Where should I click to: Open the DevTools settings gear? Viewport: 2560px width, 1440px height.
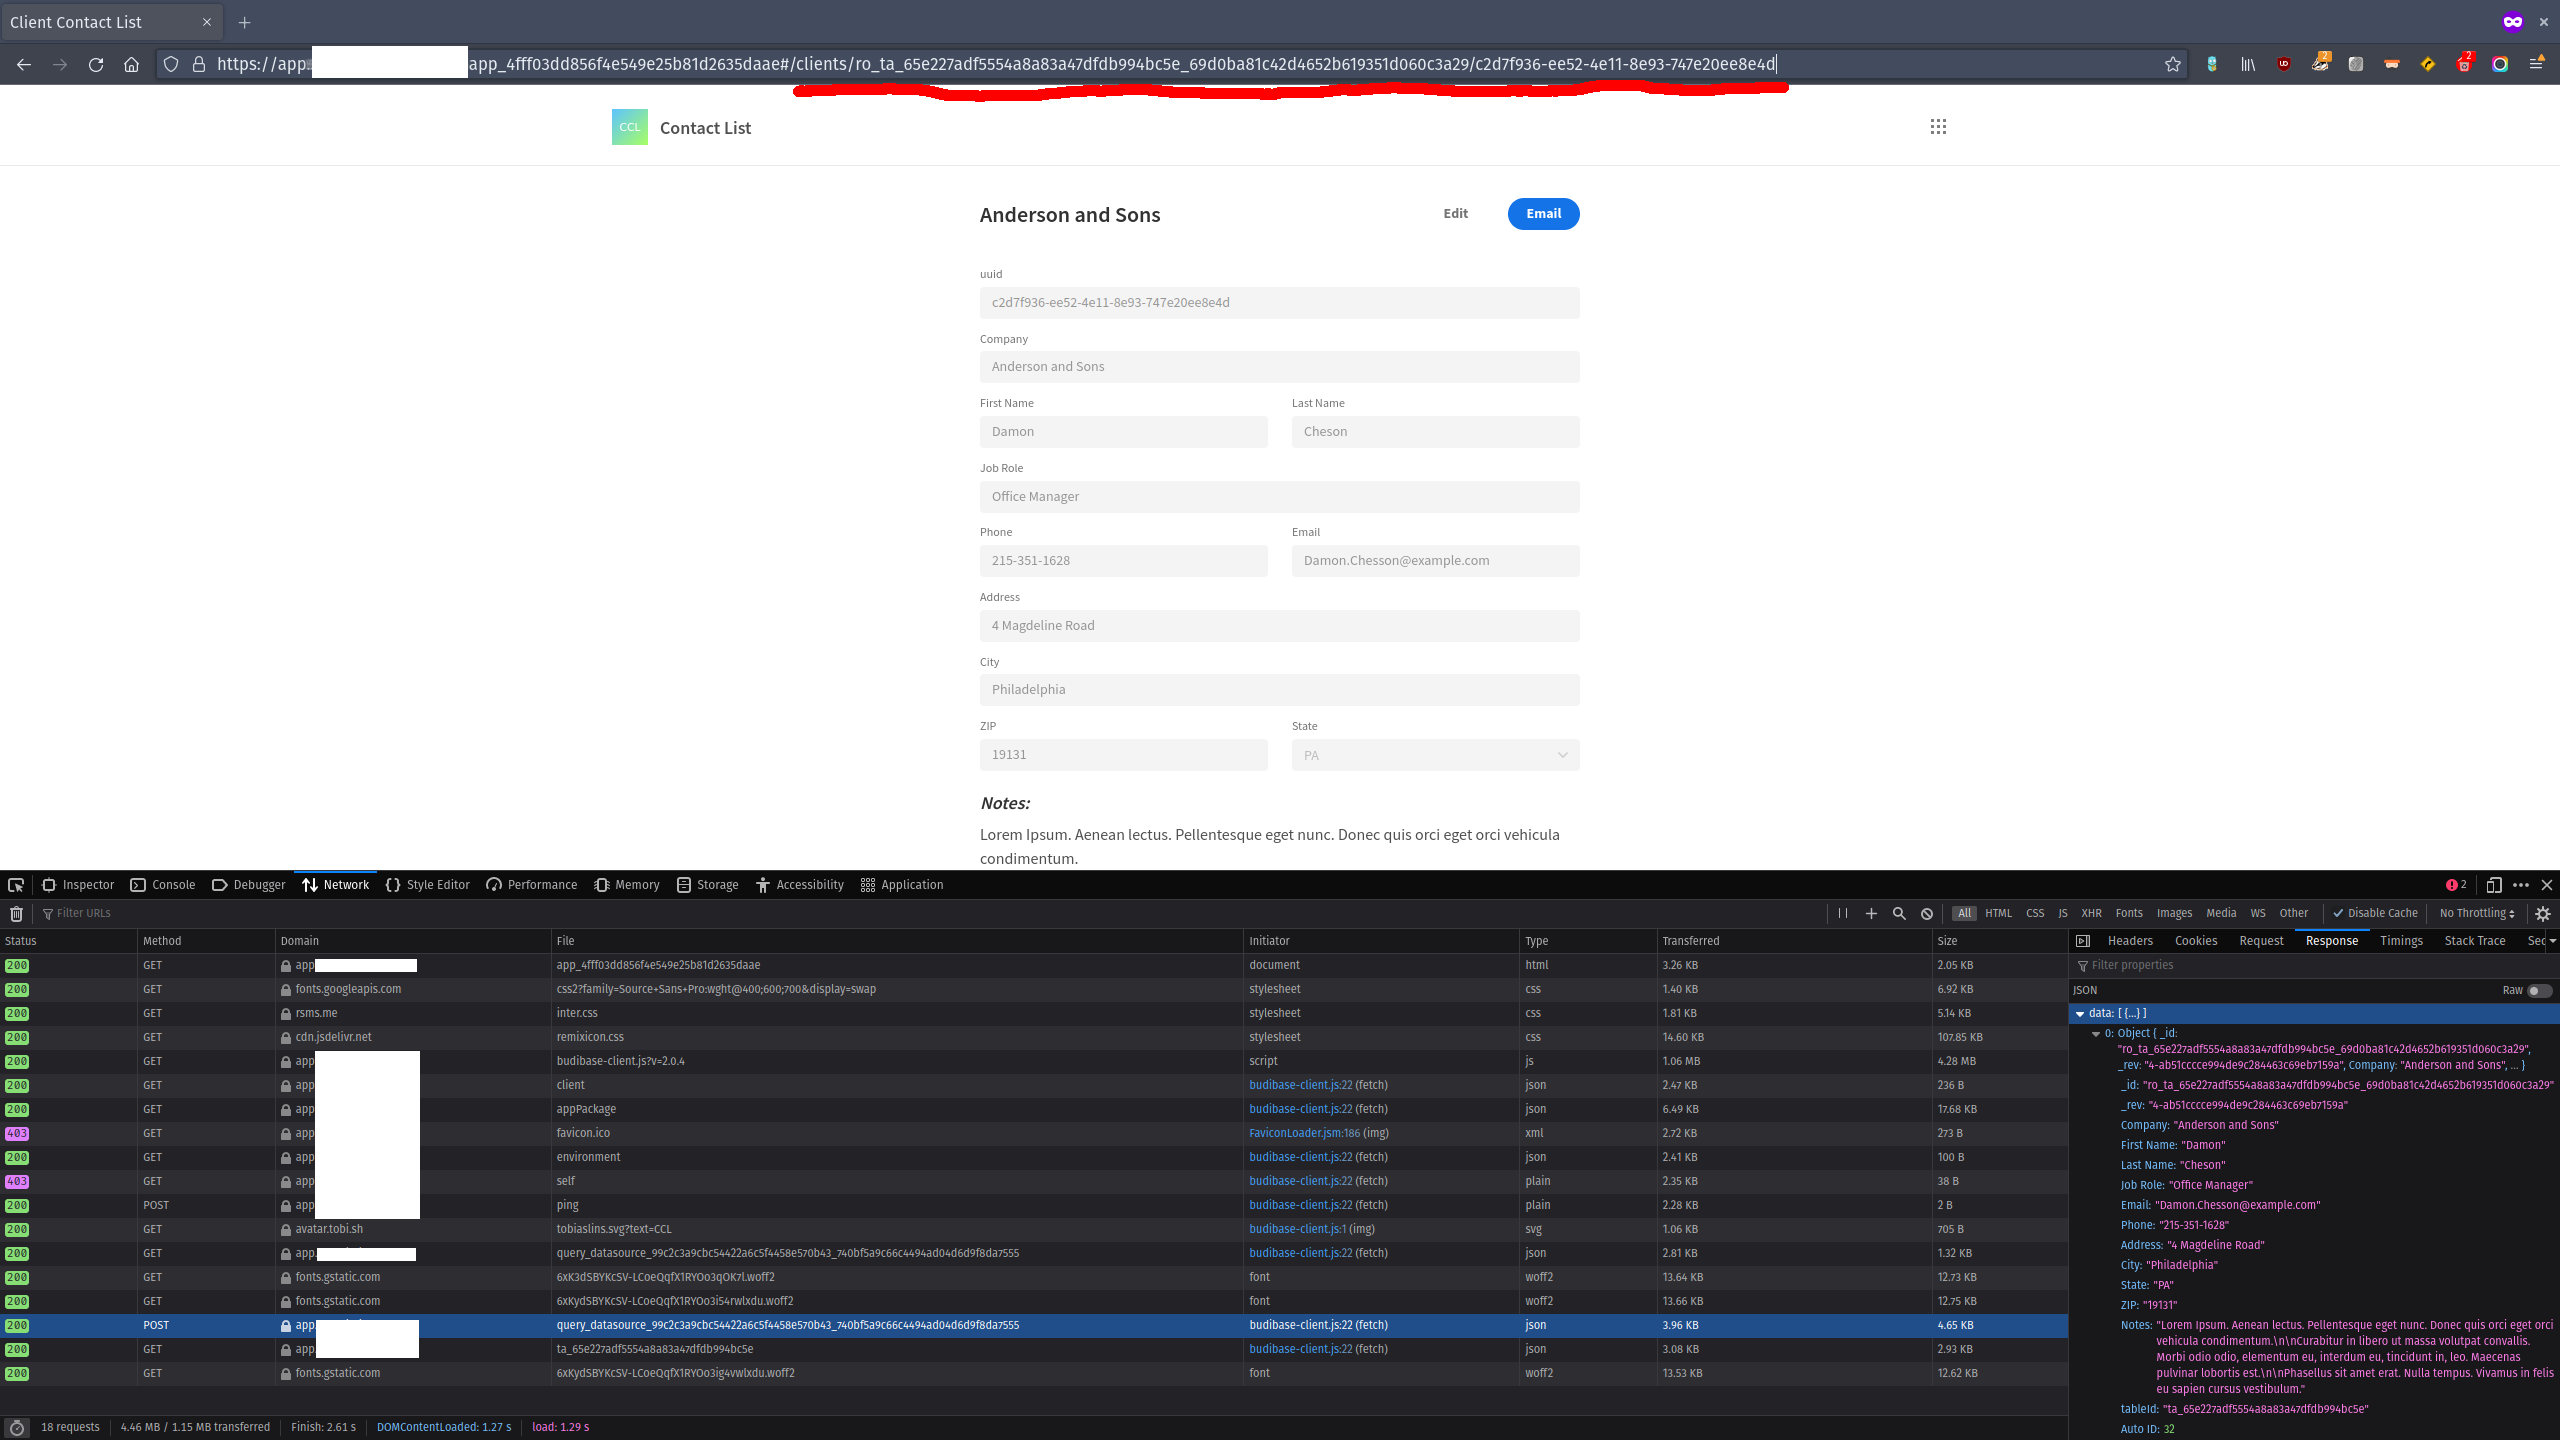[x=2543, y=913]
